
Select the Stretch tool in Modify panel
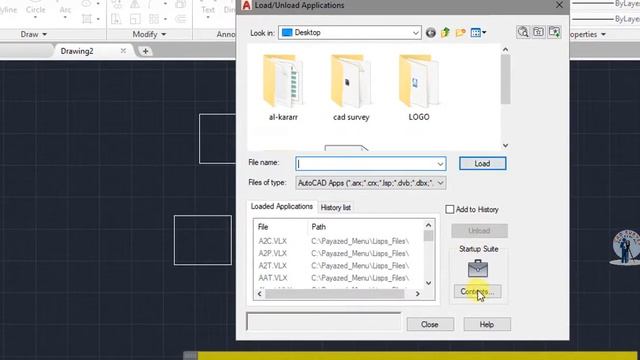[x=116, y=19]
